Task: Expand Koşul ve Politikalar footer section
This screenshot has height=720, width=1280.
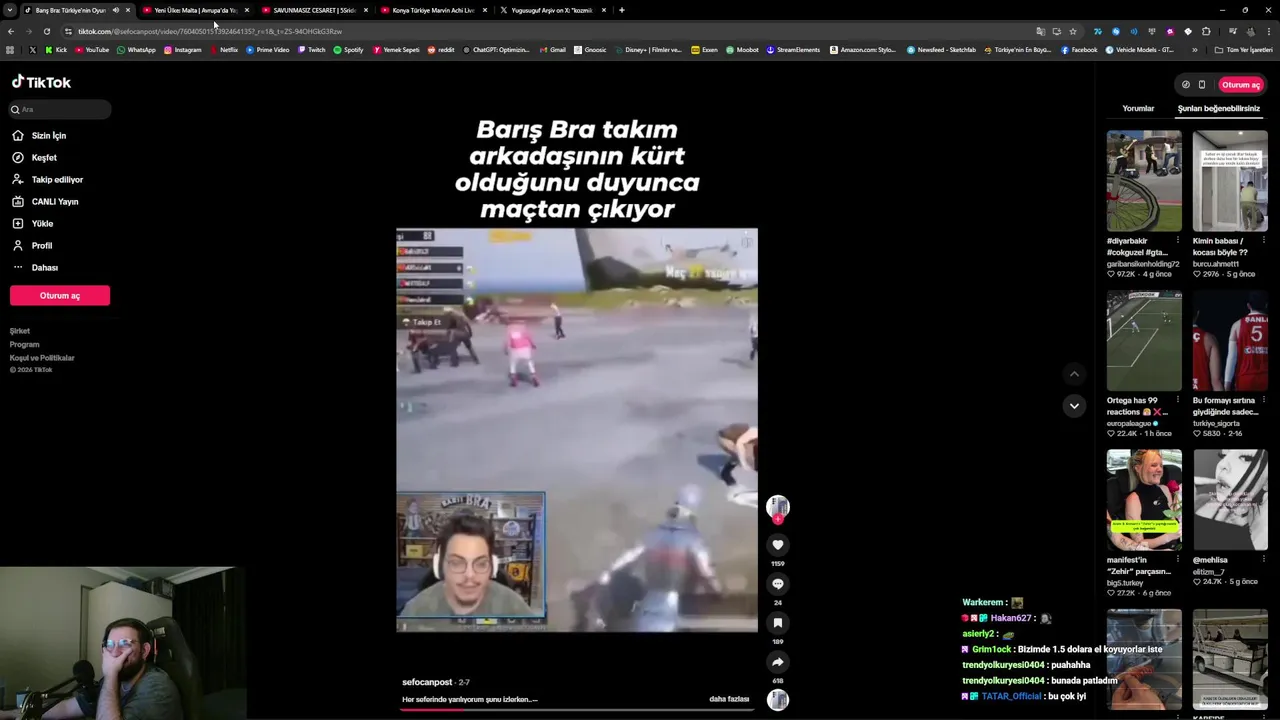Action: (42, 357)
